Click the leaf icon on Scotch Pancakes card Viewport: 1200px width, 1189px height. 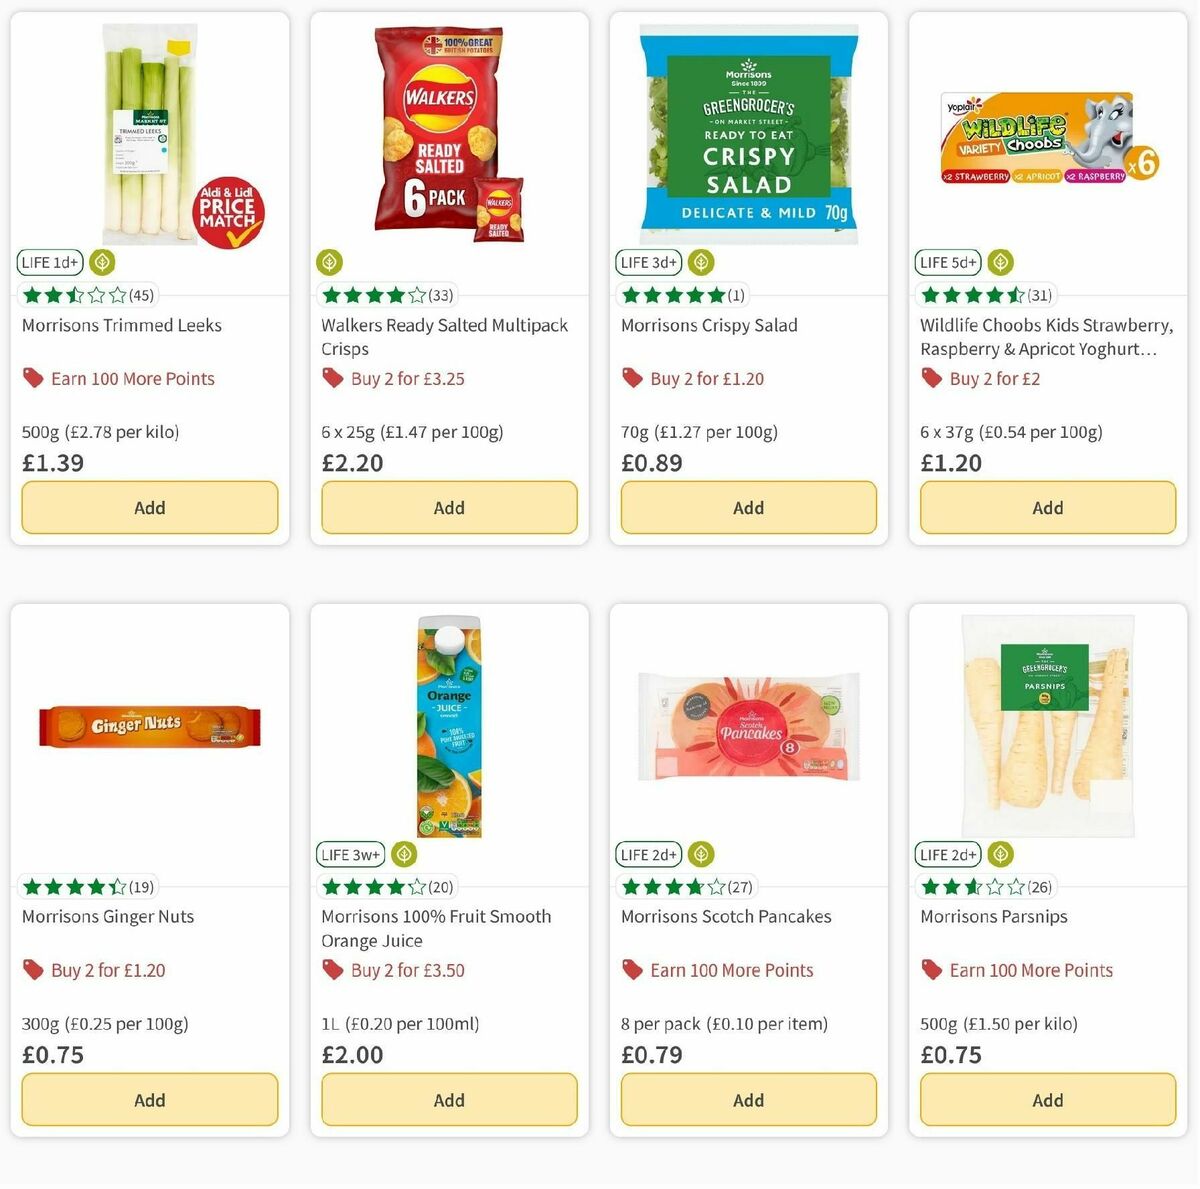click(x=700, y=854)
